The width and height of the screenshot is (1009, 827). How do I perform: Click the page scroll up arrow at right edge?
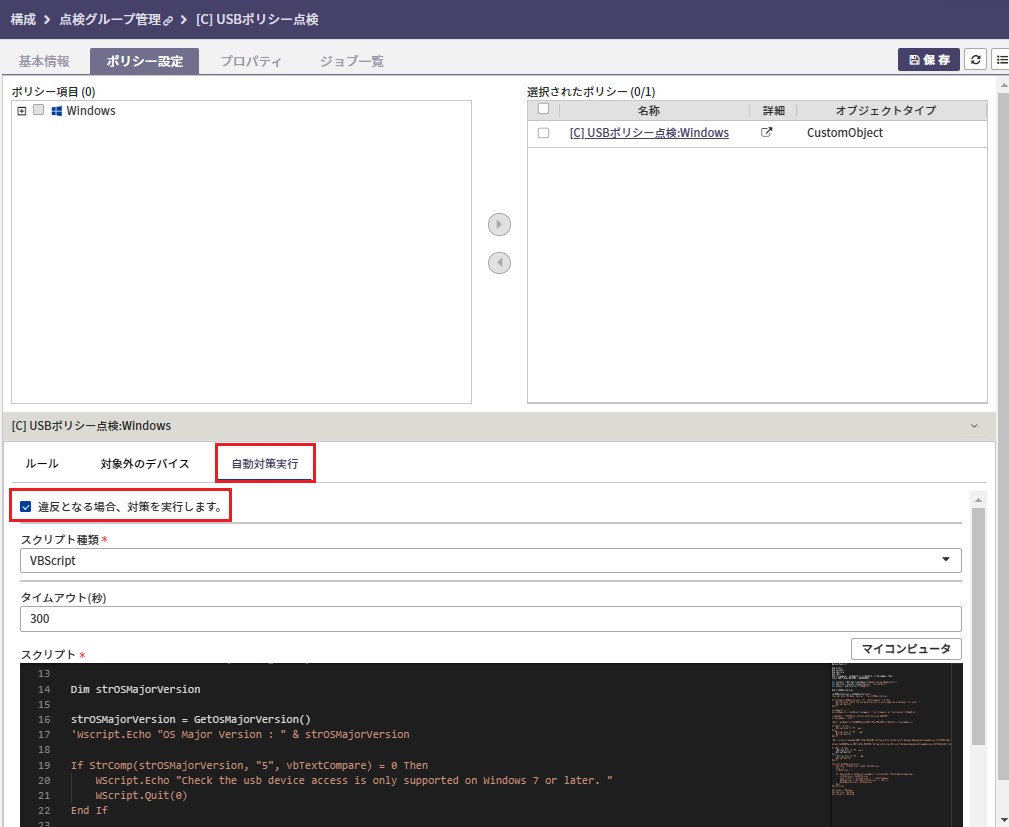(x=1003, y=84)
